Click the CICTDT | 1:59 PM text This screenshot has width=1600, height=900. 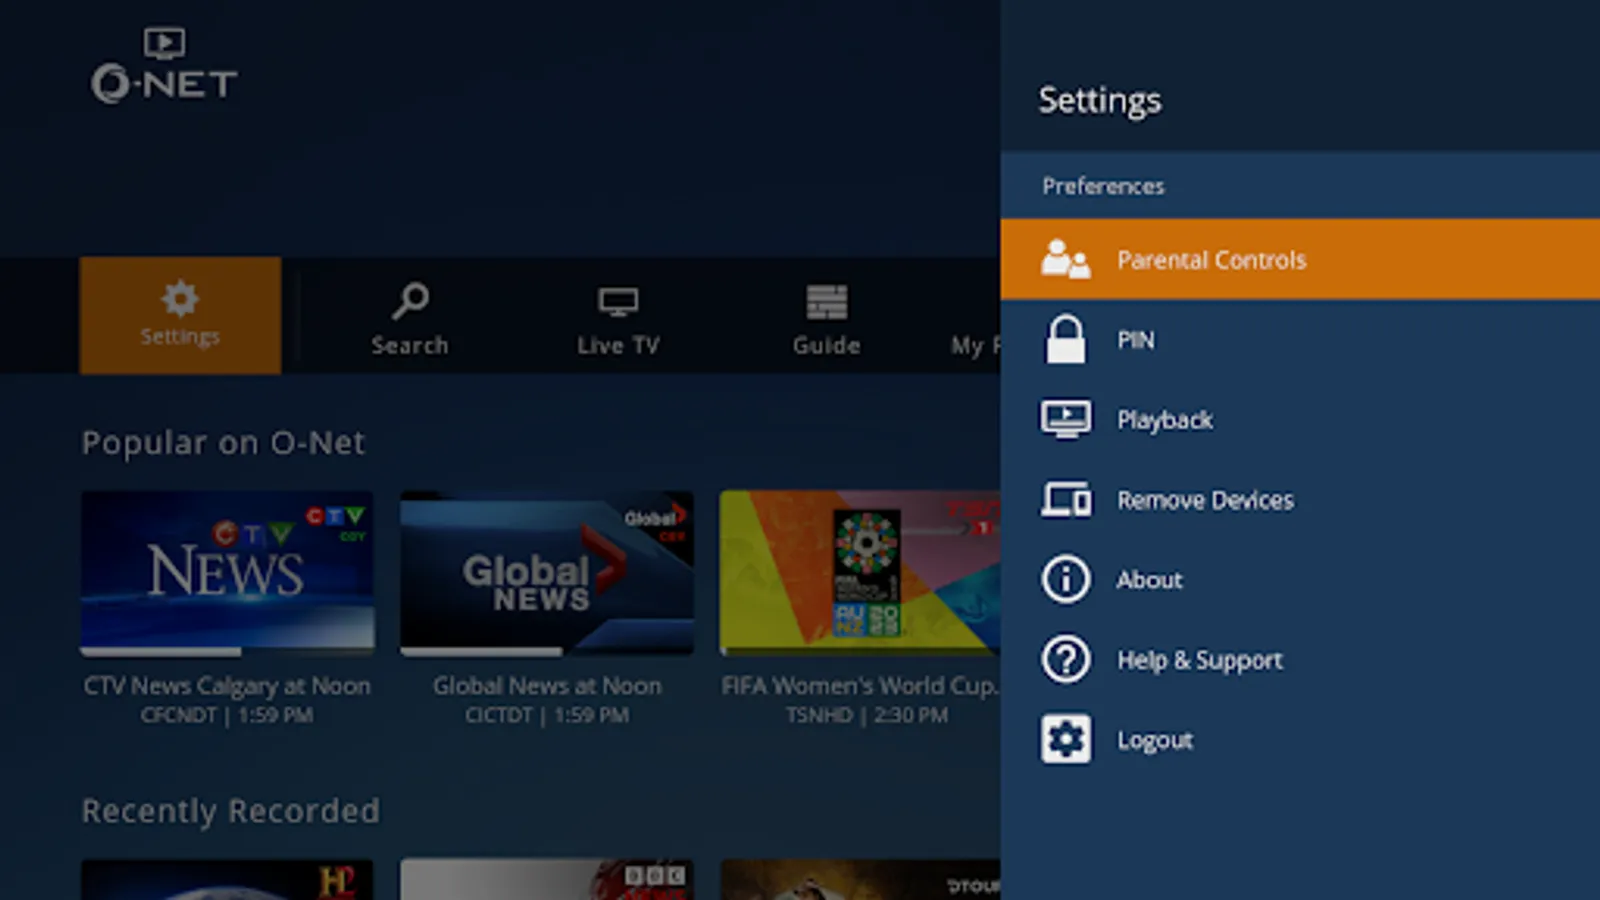[x=547, y=715]
